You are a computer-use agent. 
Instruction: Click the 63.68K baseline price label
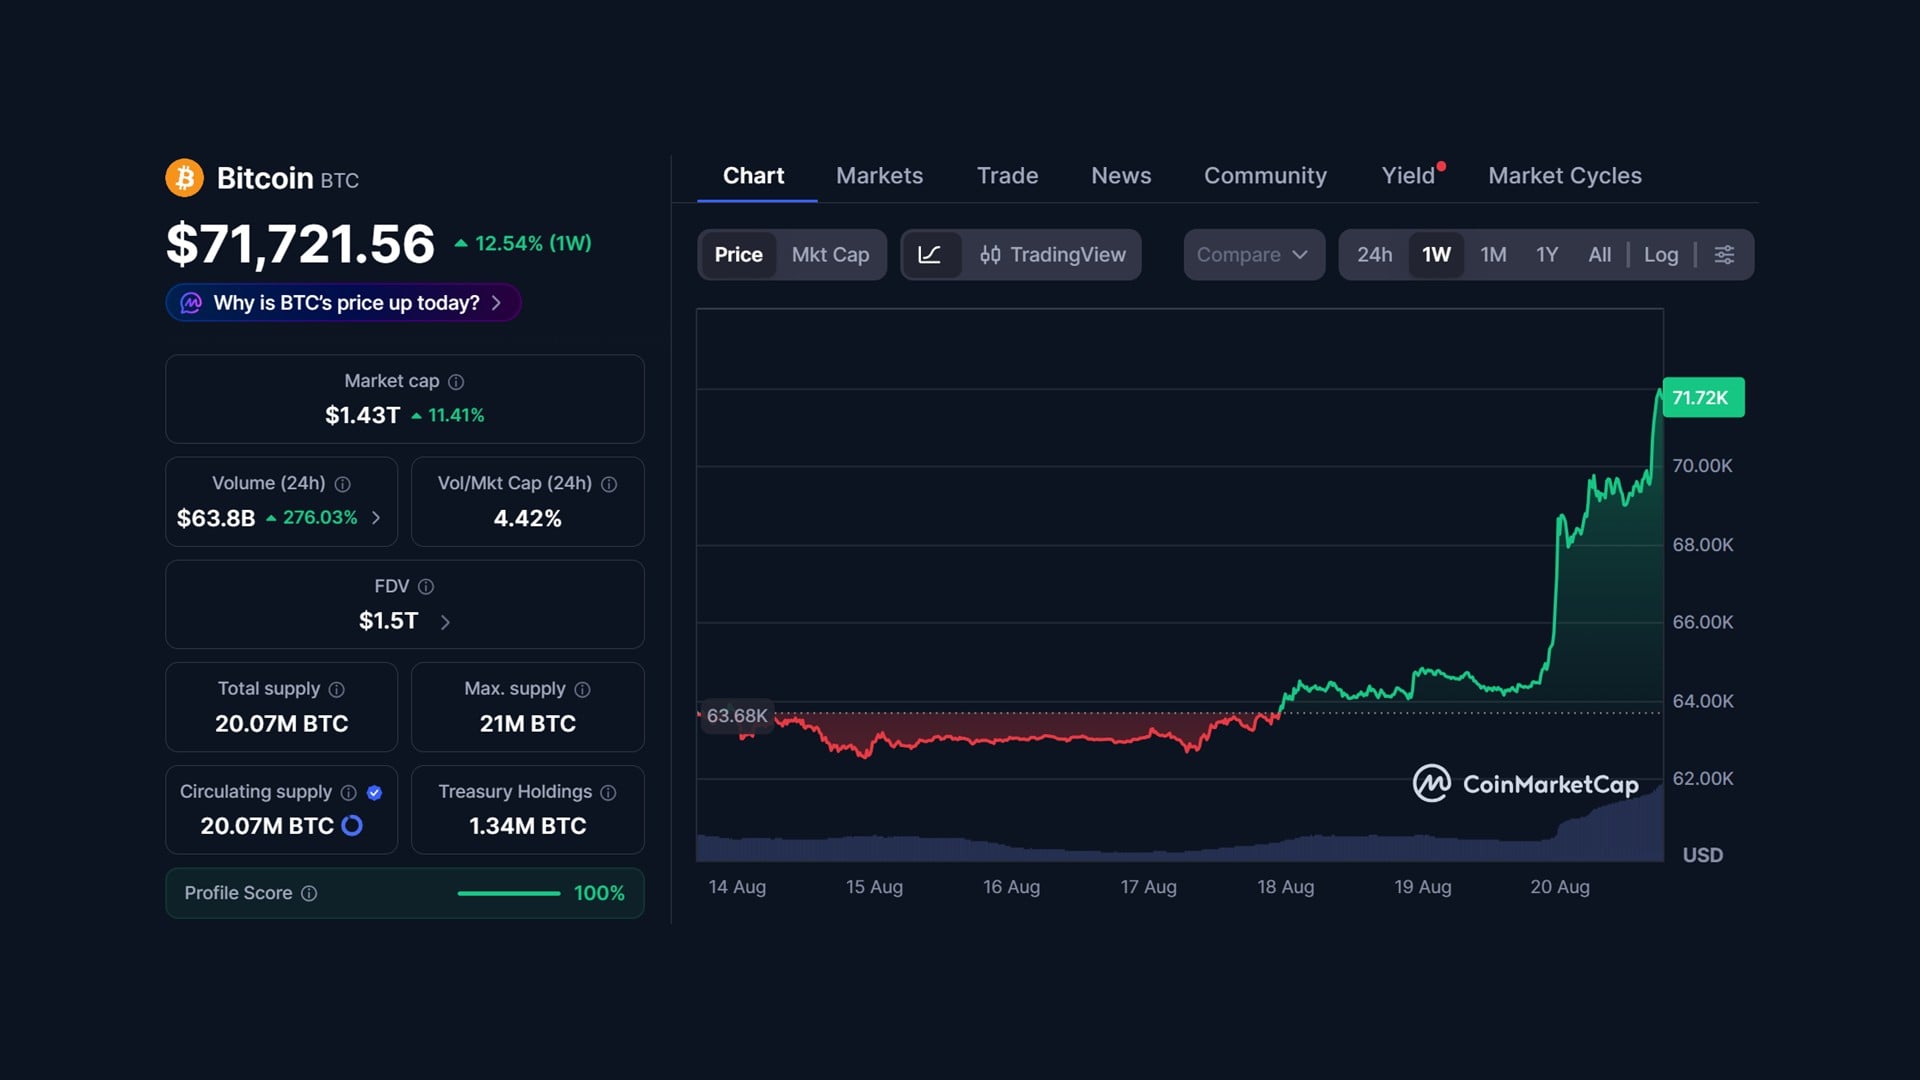click(x=737, y=716)
